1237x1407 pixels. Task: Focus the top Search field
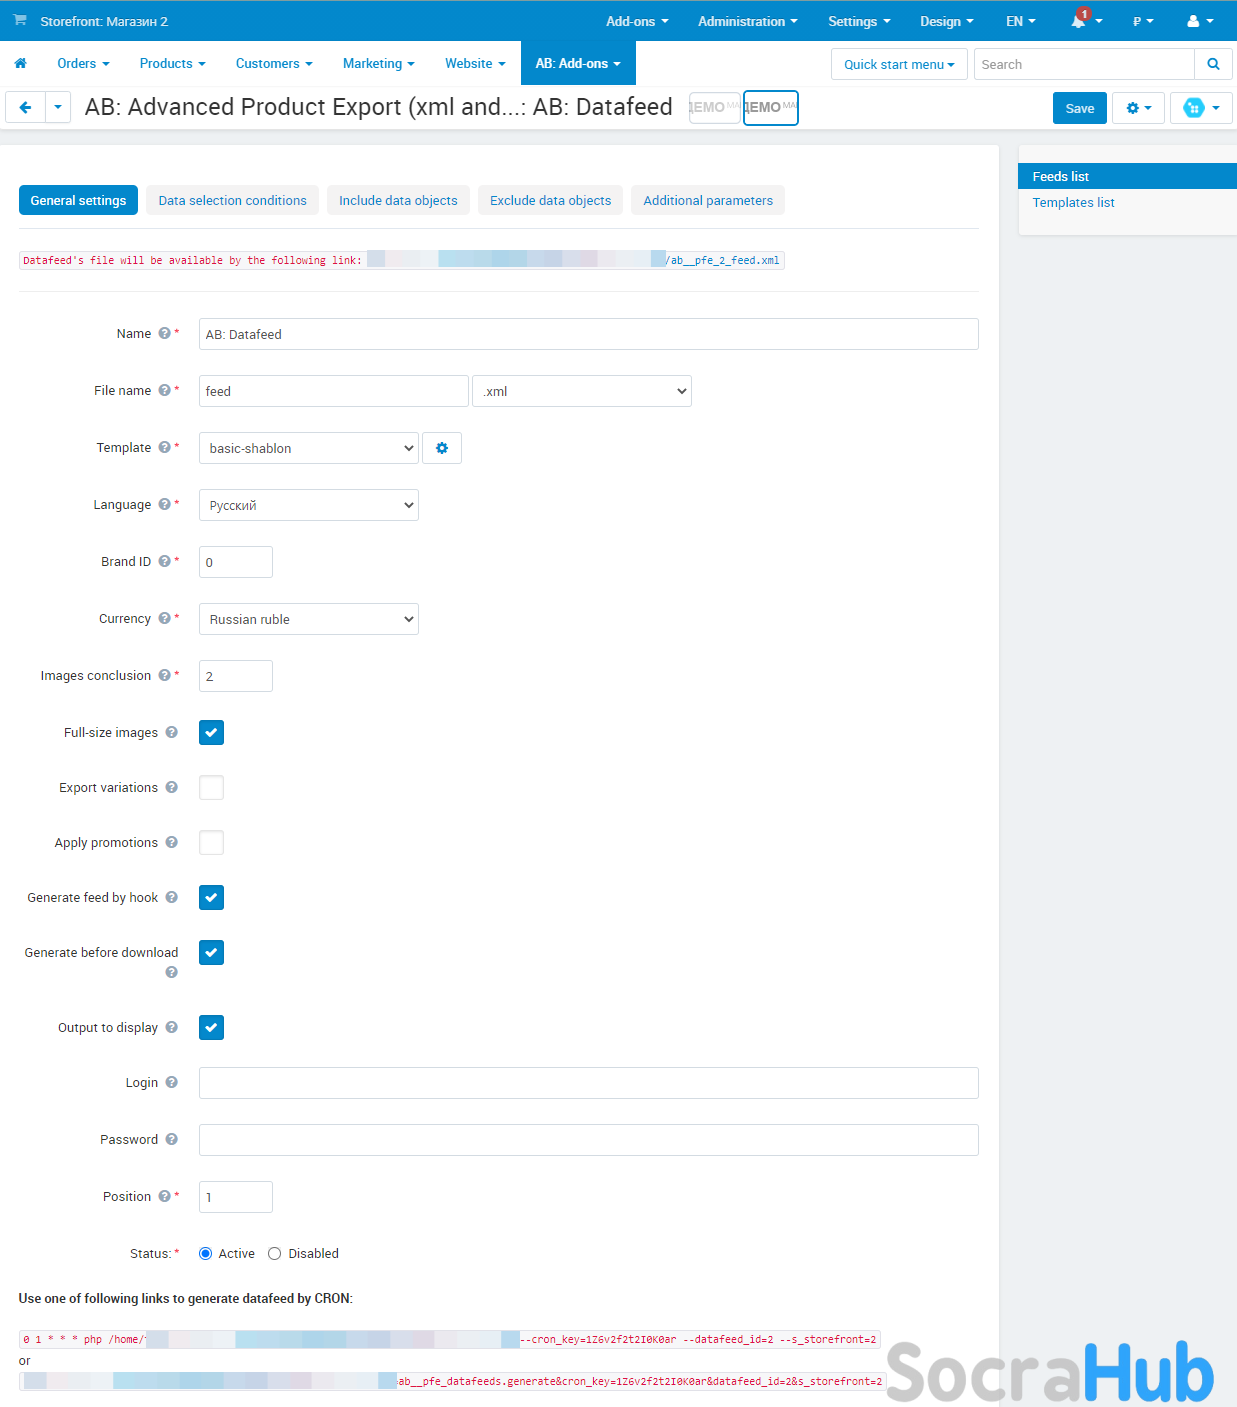click(1084, 64)
